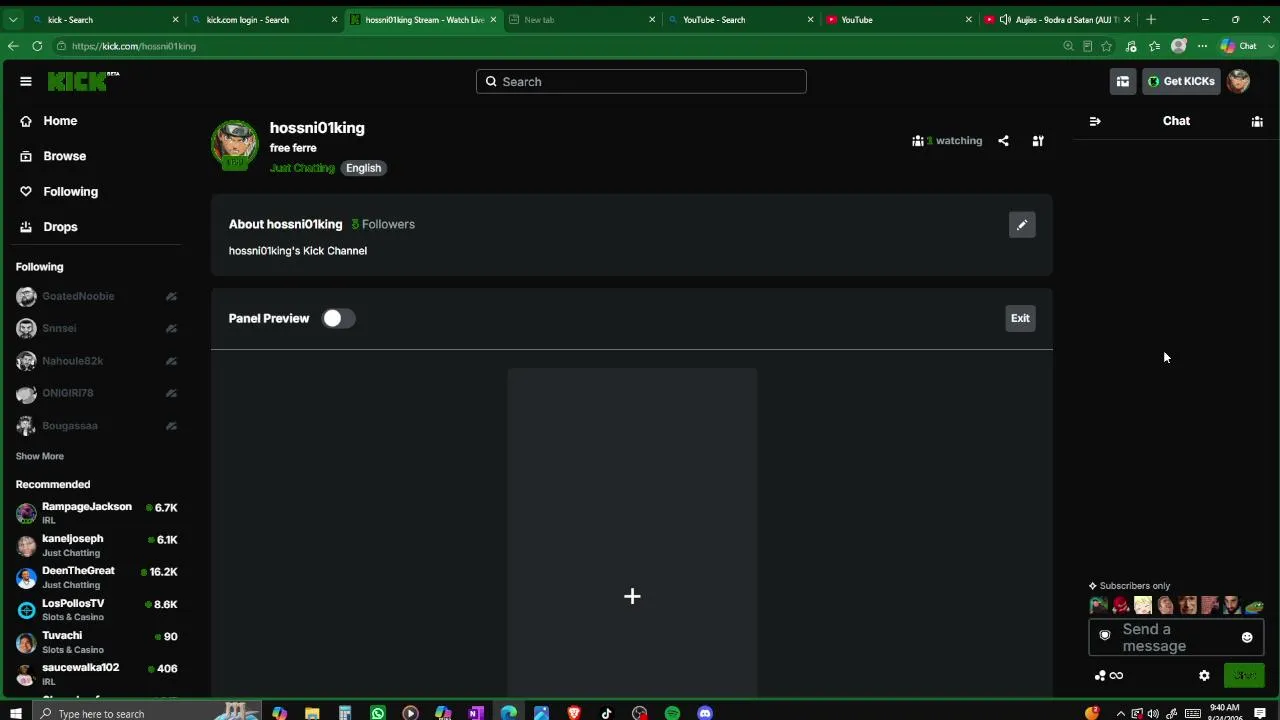This screenshot has height=720, width=1280.
Task: Send the chat message
Action: (1244, 676)
